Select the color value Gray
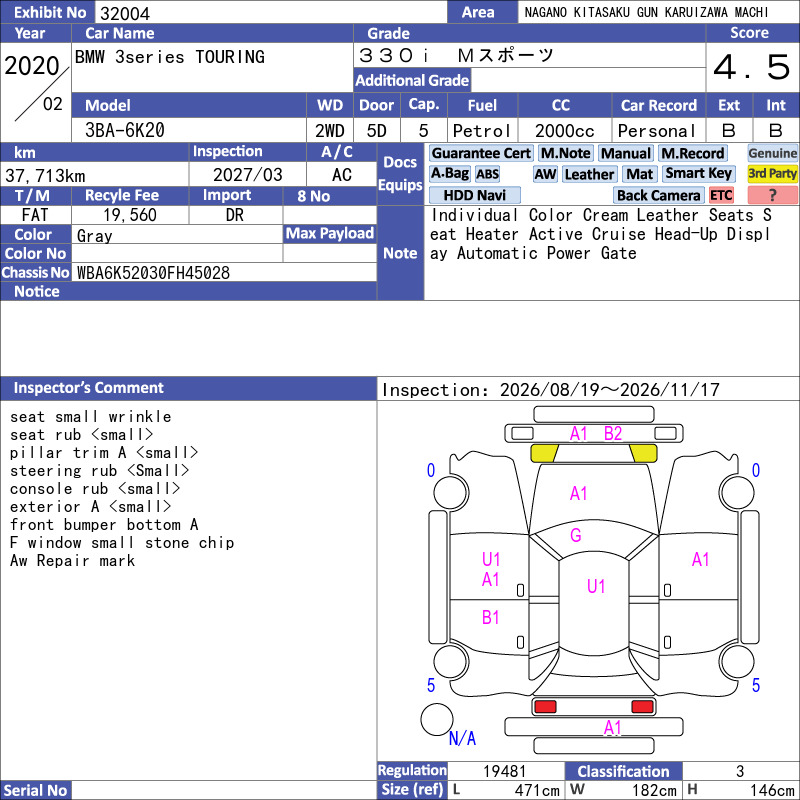 point(94,236)
